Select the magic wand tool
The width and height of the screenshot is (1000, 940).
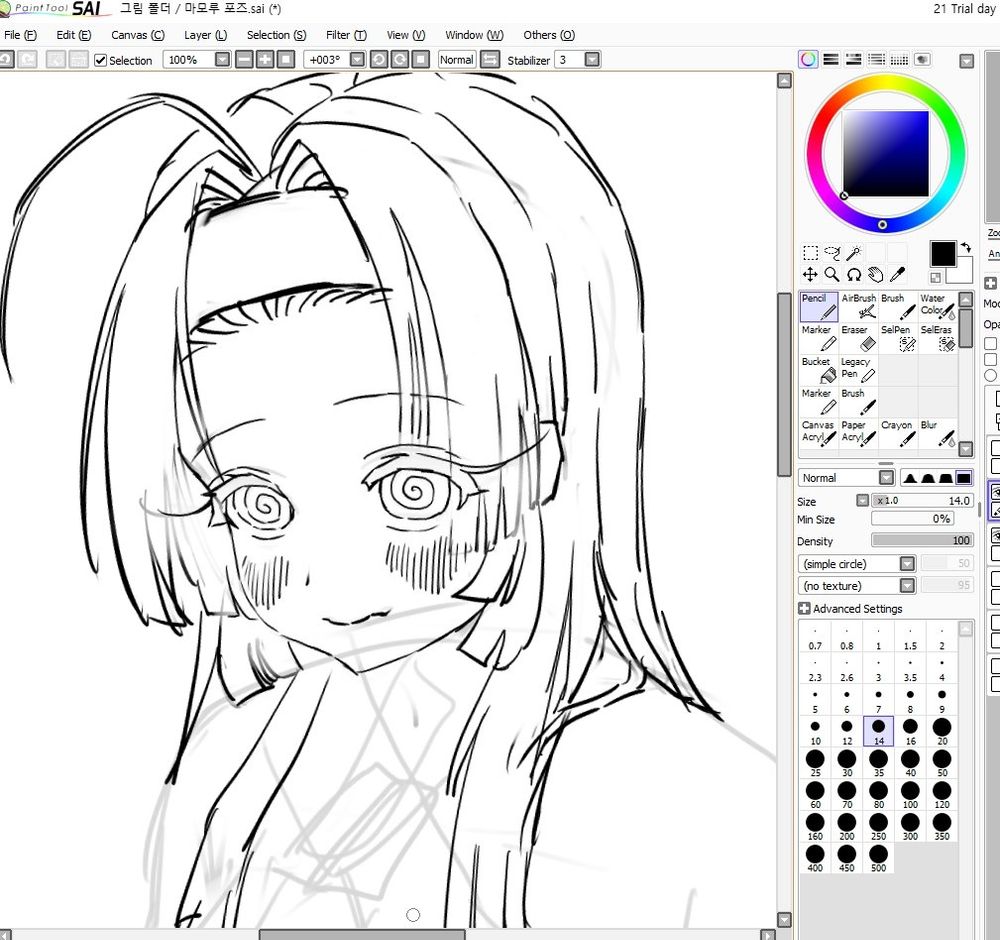click(853, 253)
